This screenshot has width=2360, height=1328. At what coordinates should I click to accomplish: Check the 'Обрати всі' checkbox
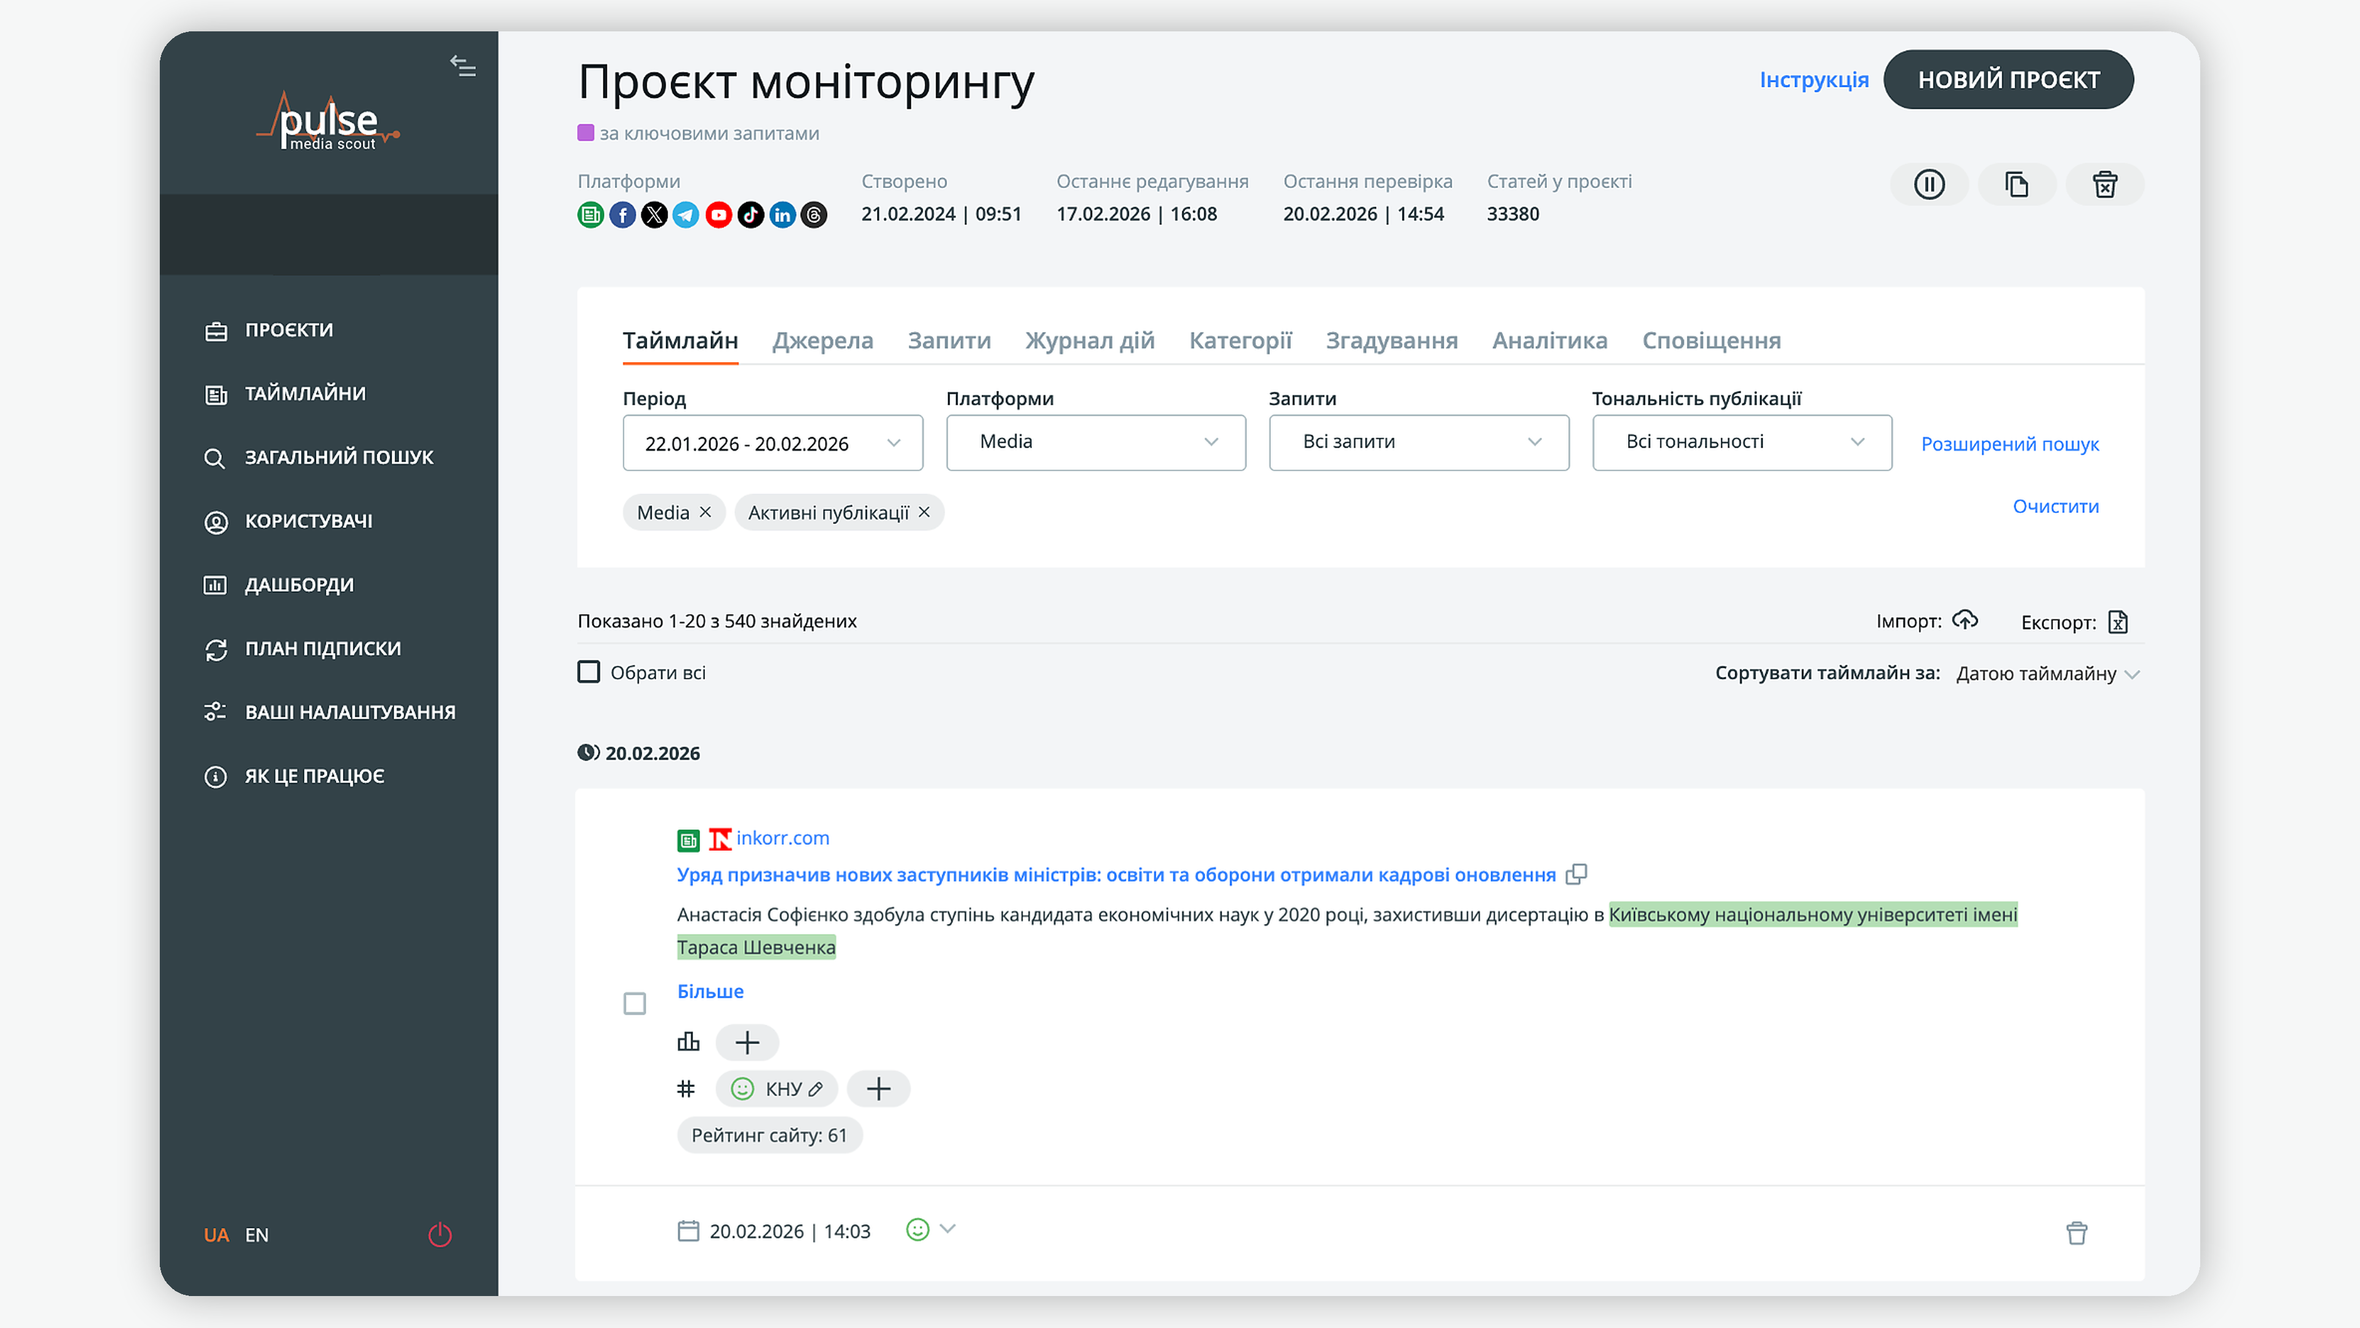coord(589,672)
